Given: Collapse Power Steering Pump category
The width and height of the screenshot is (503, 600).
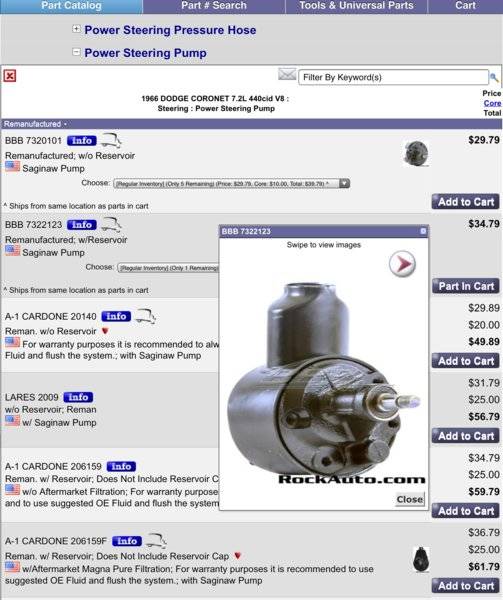Looking at the screenshot, I should [x=77, y=52].
